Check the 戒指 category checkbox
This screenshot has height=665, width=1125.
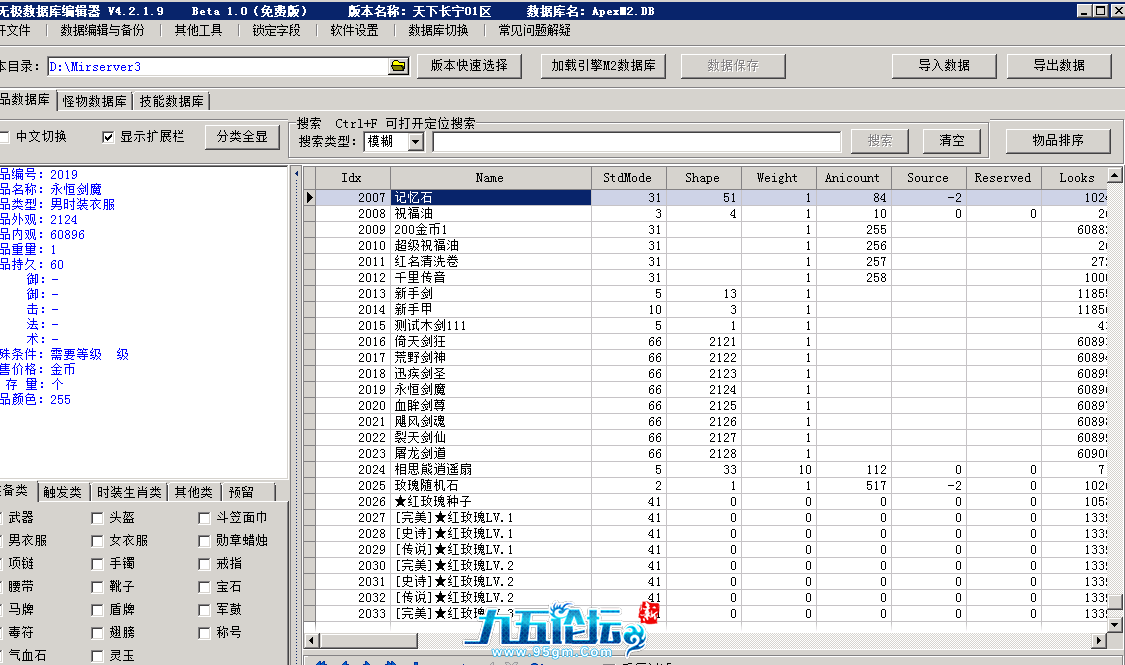pos(206,564)
